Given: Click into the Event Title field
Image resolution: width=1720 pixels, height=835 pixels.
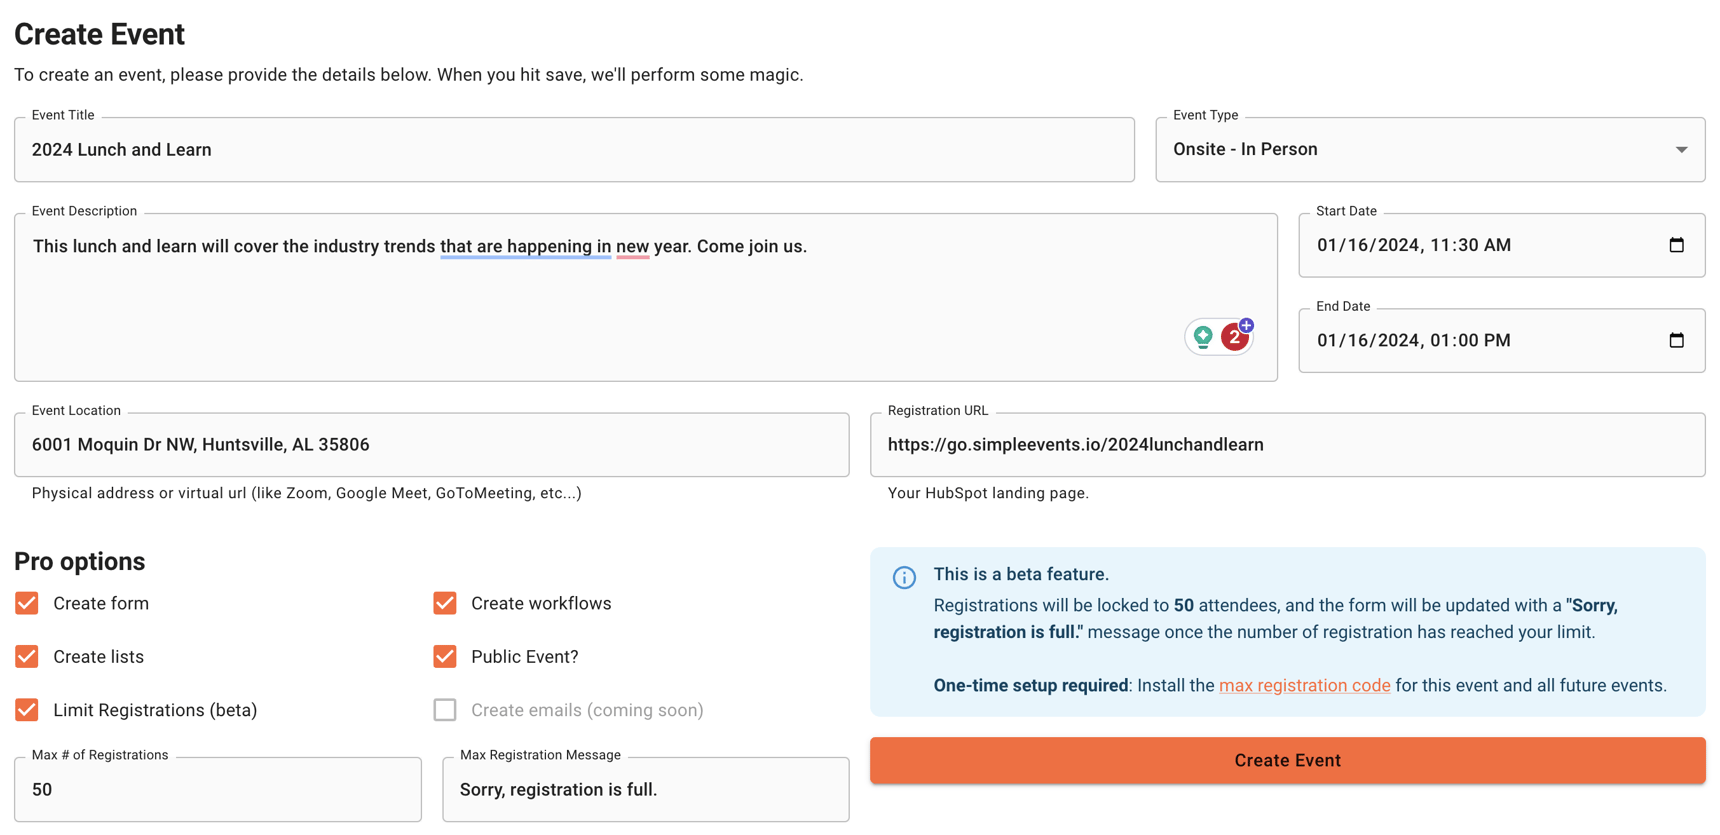Looking at the screenshot, I should 574,150.
